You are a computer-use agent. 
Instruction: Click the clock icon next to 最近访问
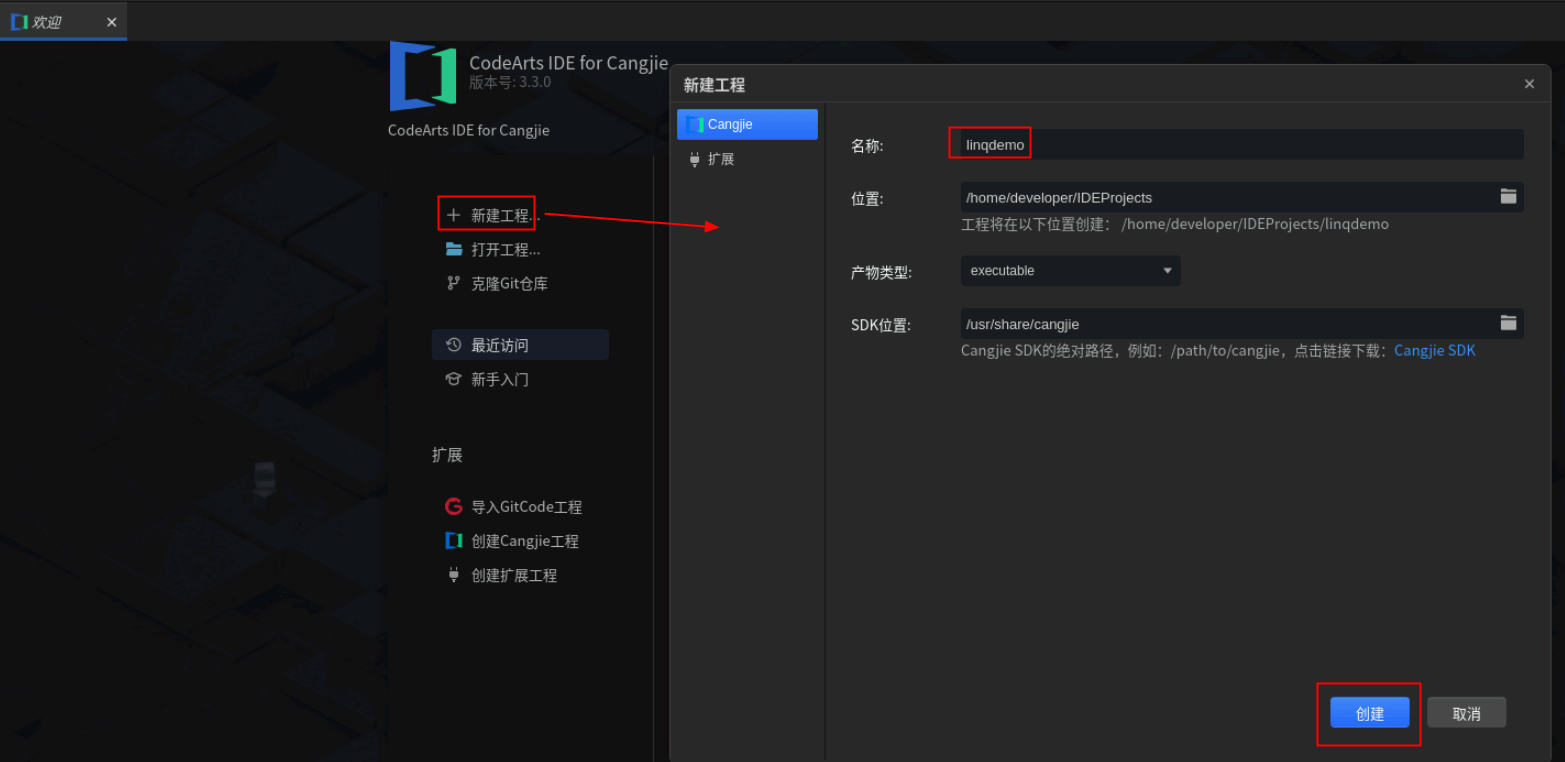[455, 344]
